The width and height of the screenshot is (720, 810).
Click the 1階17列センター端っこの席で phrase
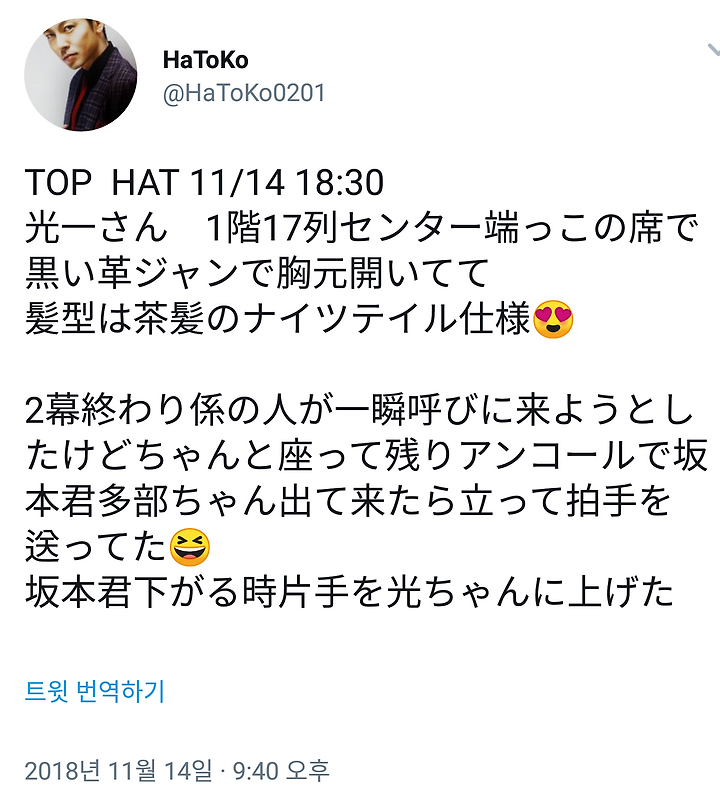[452, 228]
